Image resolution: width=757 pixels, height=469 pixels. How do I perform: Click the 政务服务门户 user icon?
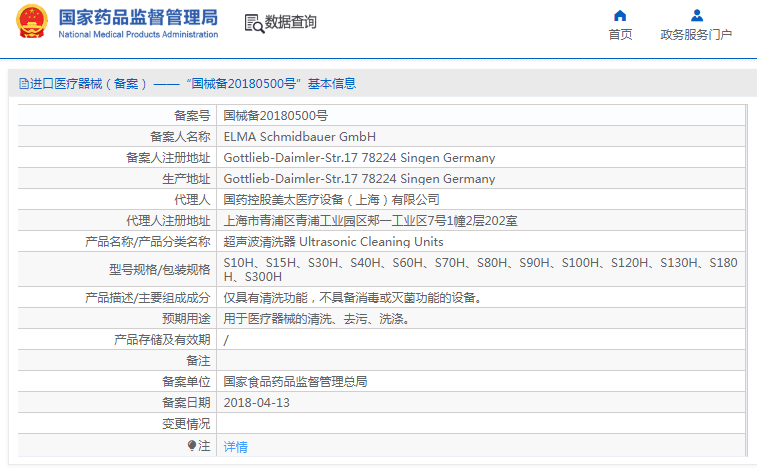click(697, 15)
